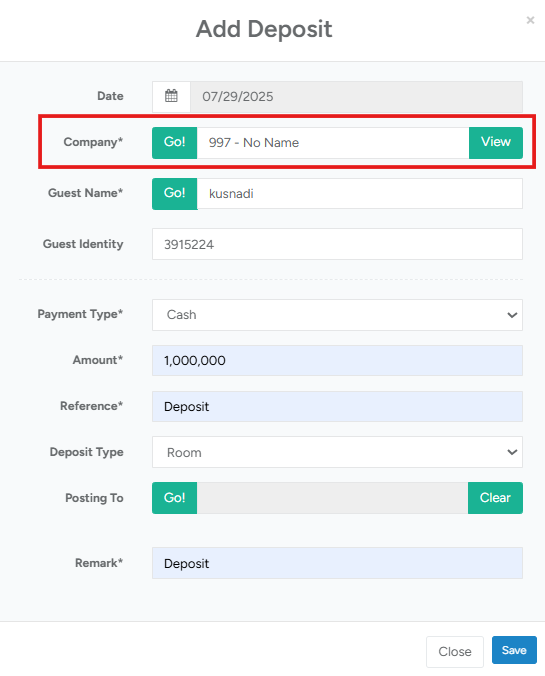Save the deposit entry
The image size is (545, 676).
pyautogui.click(x=514, y=650)
